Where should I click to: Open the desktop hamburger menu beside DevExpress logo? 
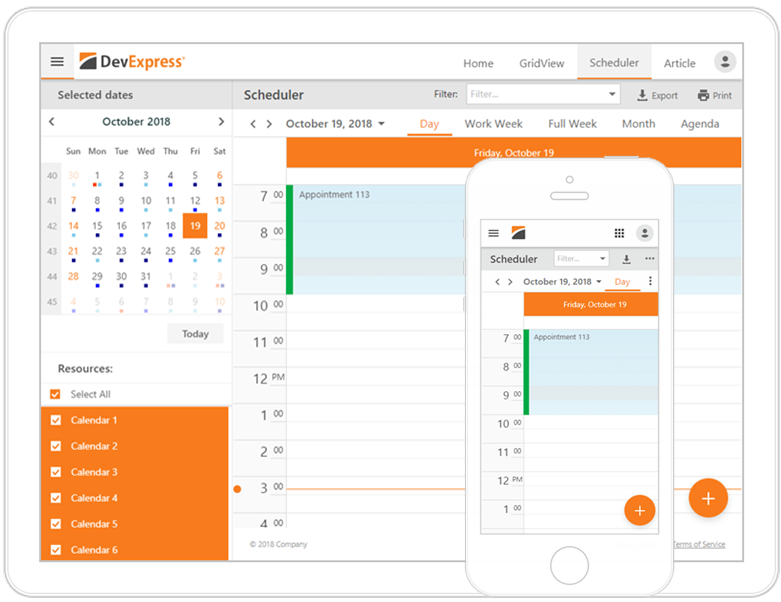pyautogui.click(x=57, y=62)
